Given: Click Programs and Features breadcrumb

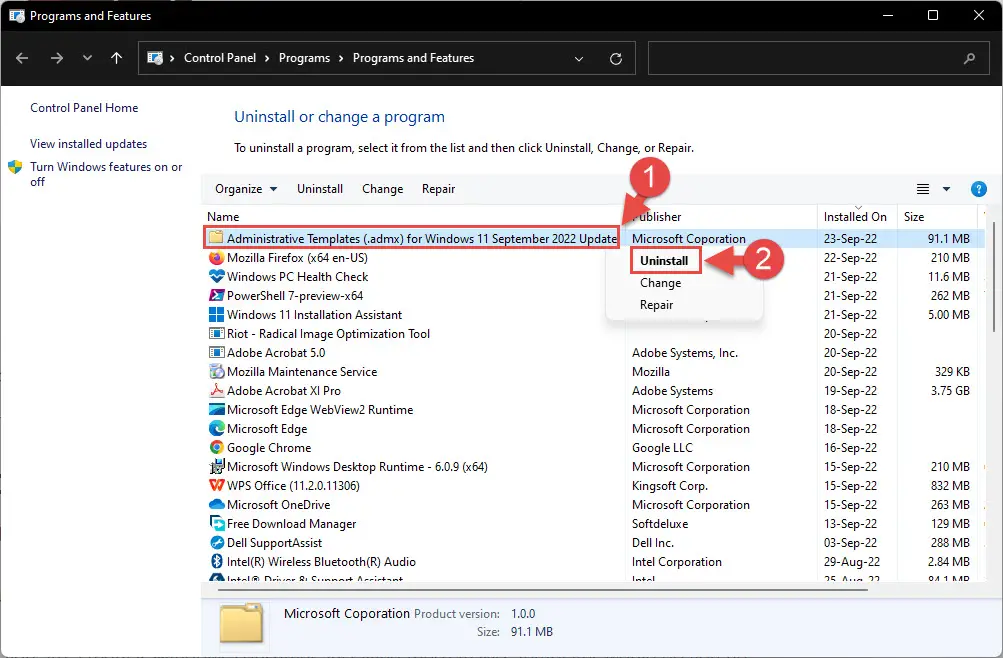Looking at the screenshot, I should coord(413,58).
